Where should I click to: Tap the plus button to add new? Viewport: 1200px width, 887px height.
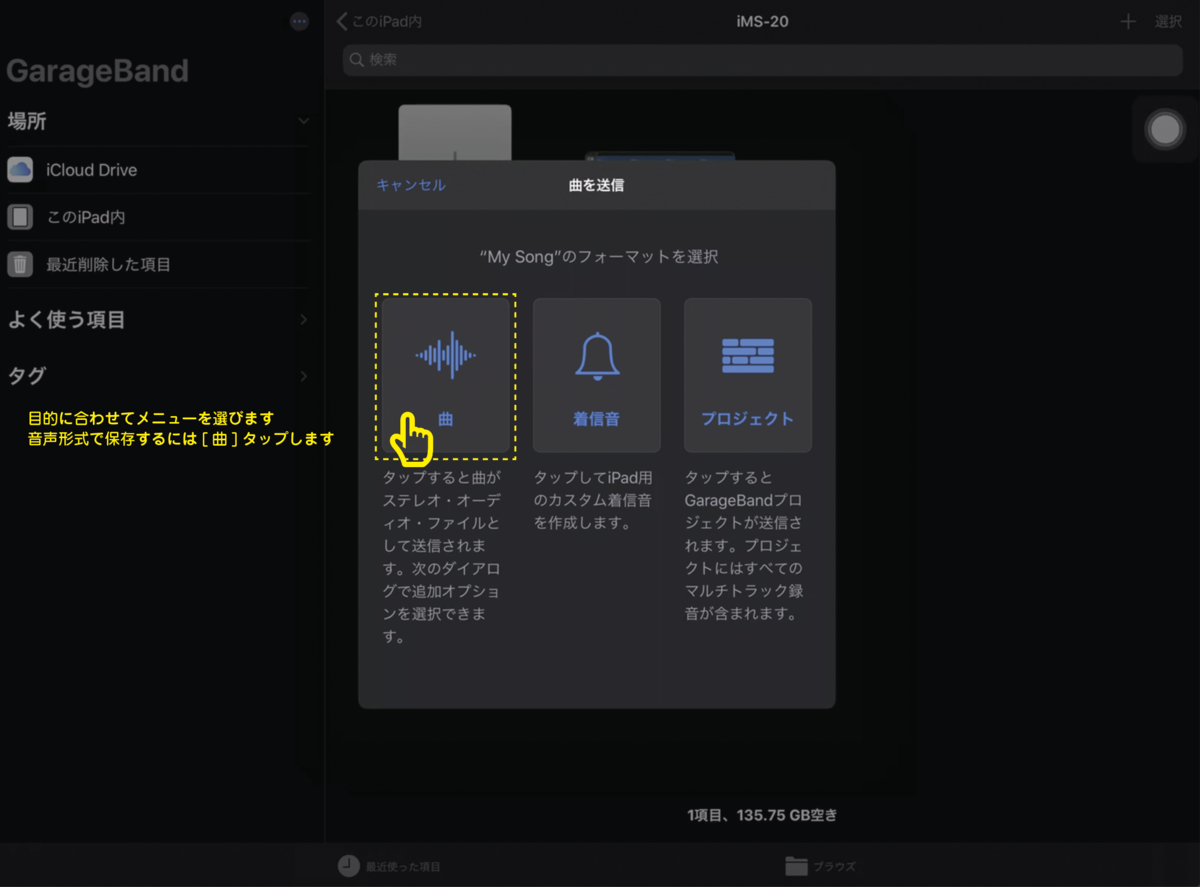1128,21
